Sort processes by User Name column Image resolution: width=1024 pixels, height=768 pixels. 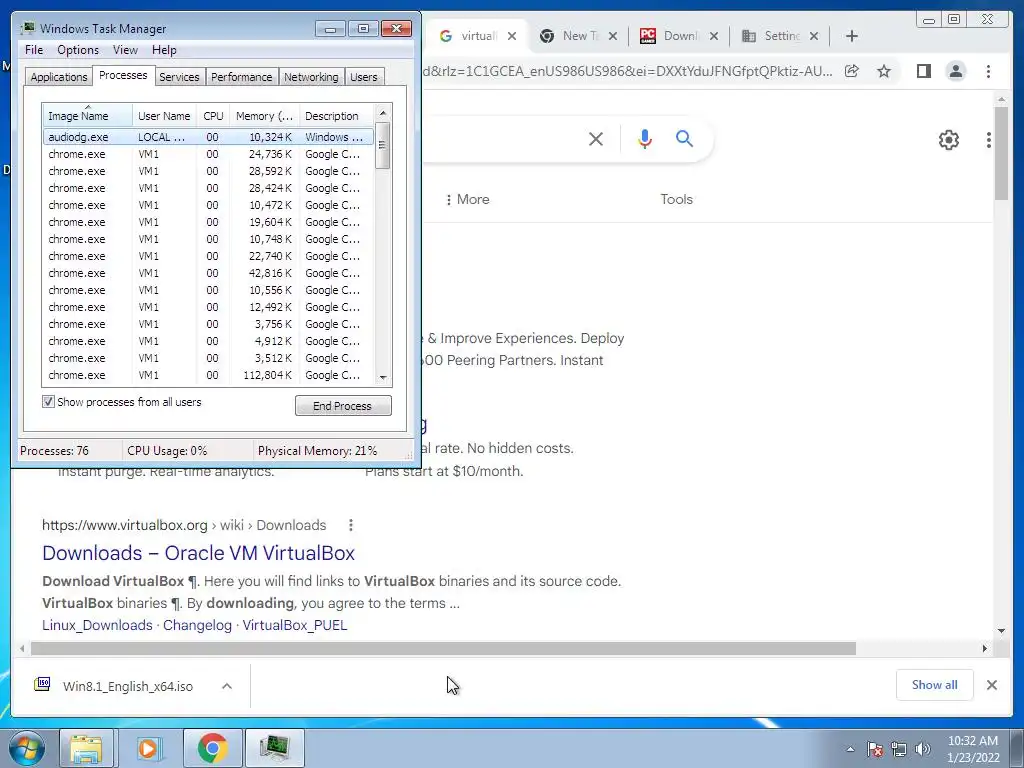tap(164, 116)
